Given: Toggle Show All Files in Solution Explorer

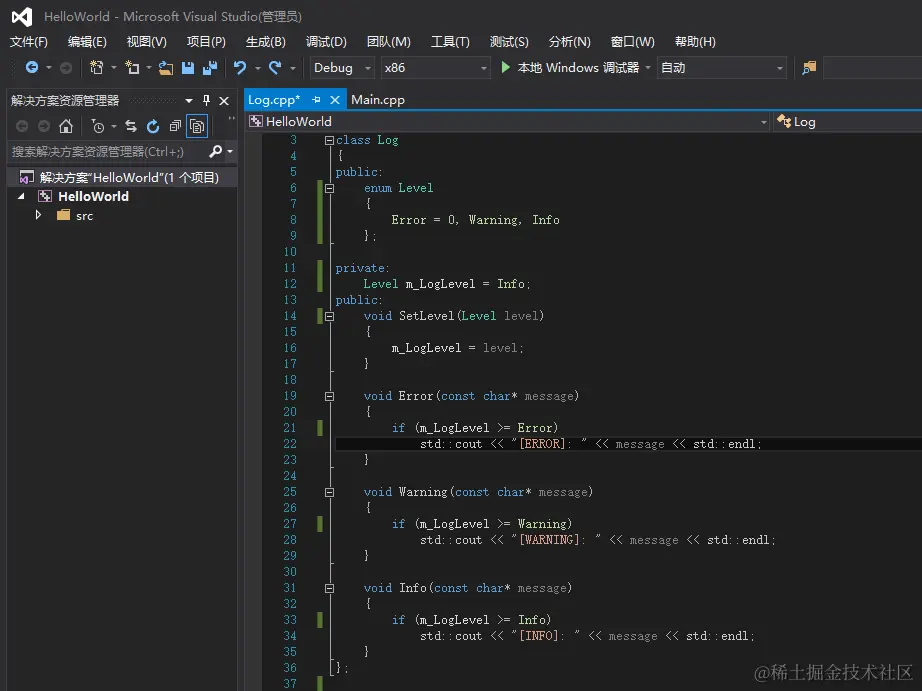Looking at the screenshot, I should (197, 126).
